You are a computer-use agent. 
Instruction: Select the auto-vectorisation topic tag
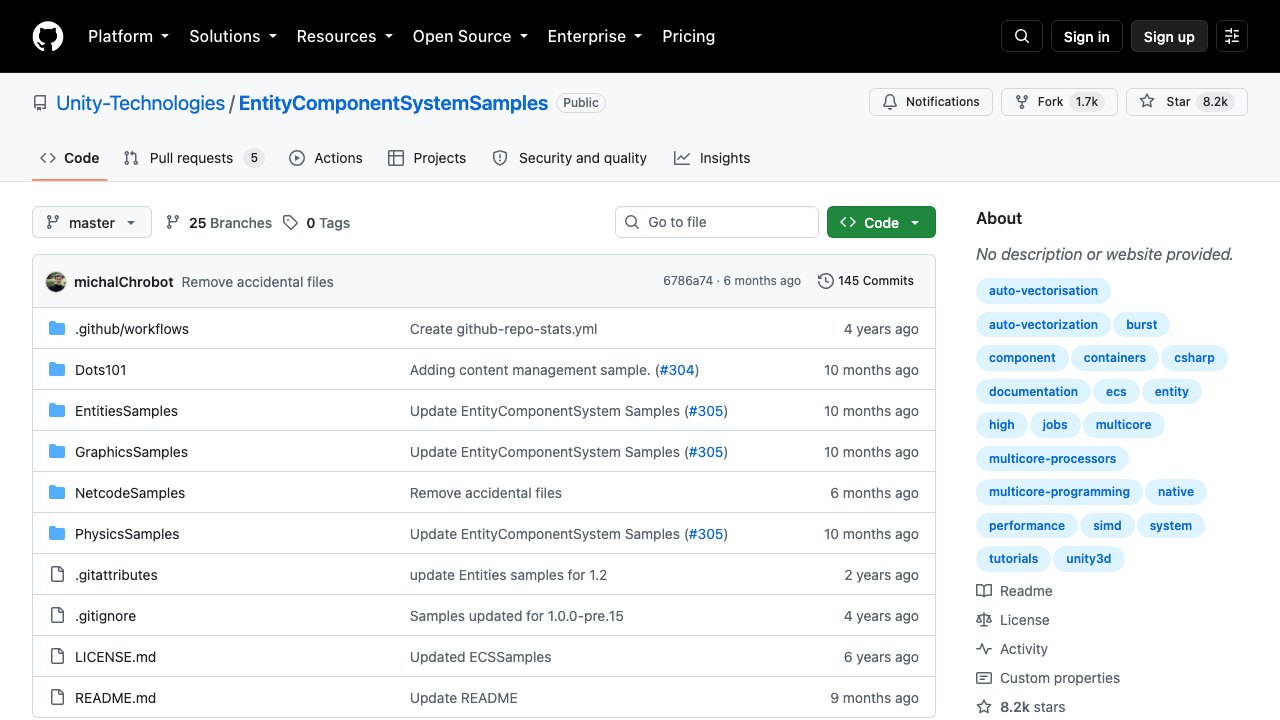tap(1043, 291)
